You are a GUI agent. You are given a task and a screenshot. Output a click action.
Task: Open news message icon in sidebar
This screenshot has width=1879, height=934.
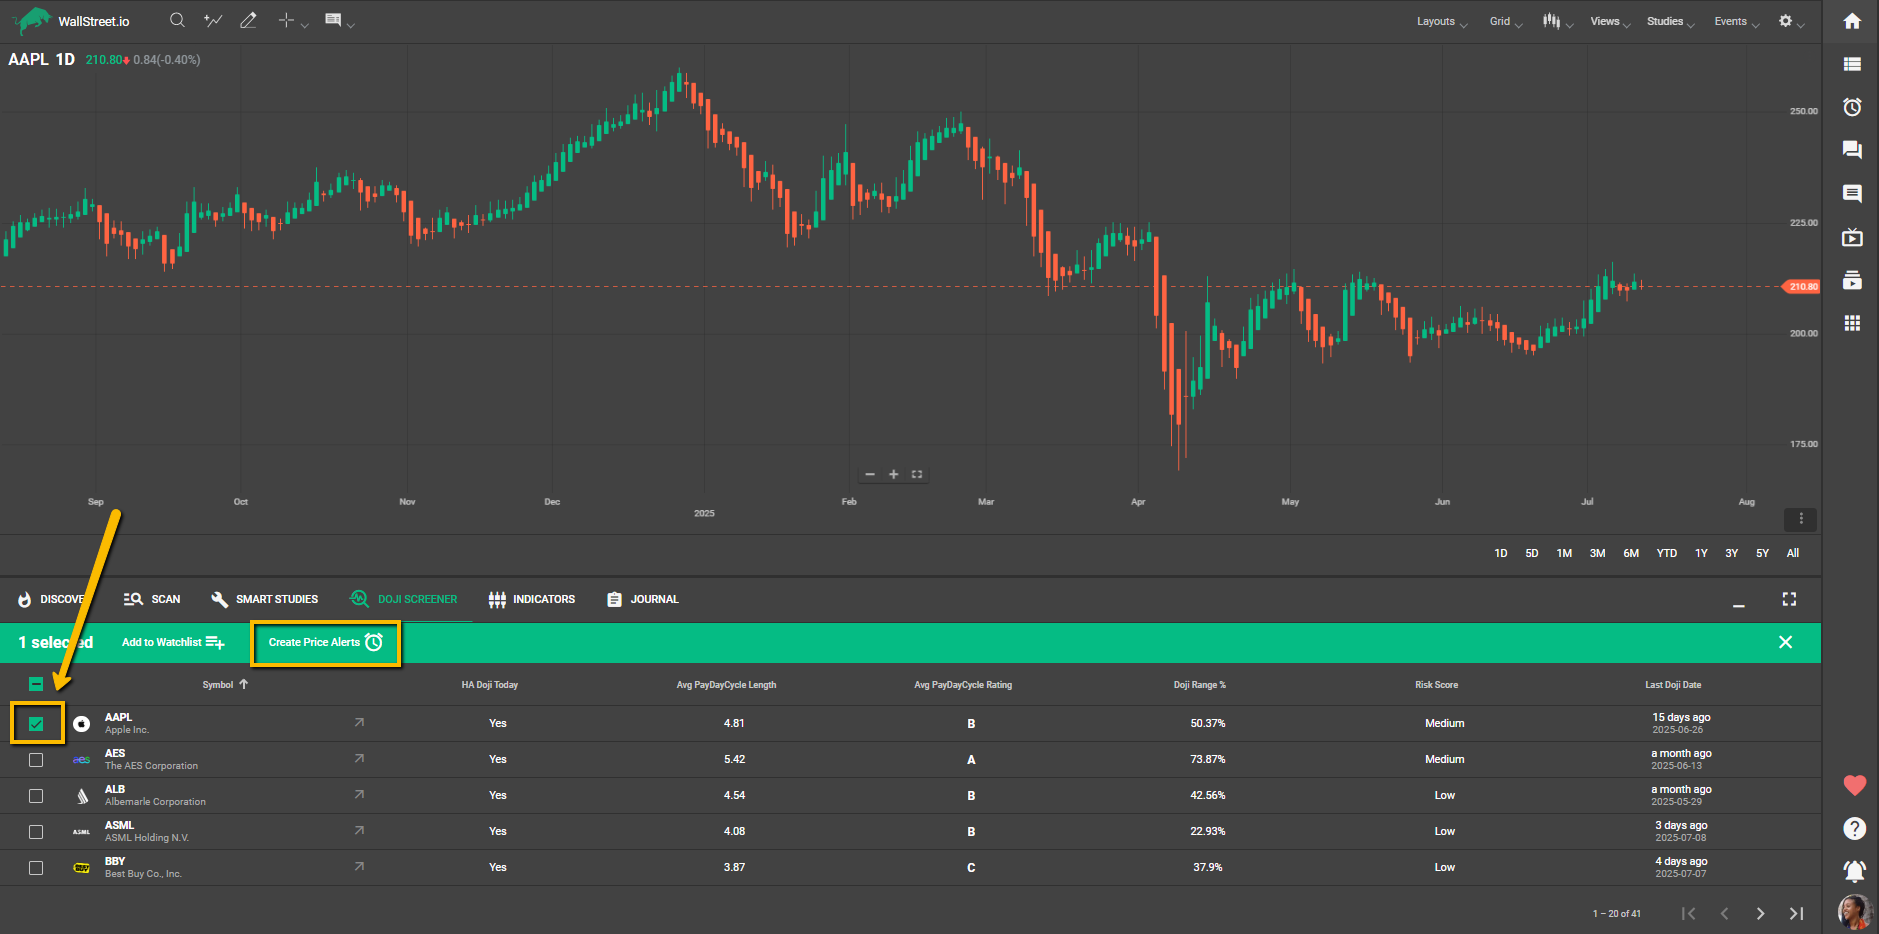coord(1852,193)
